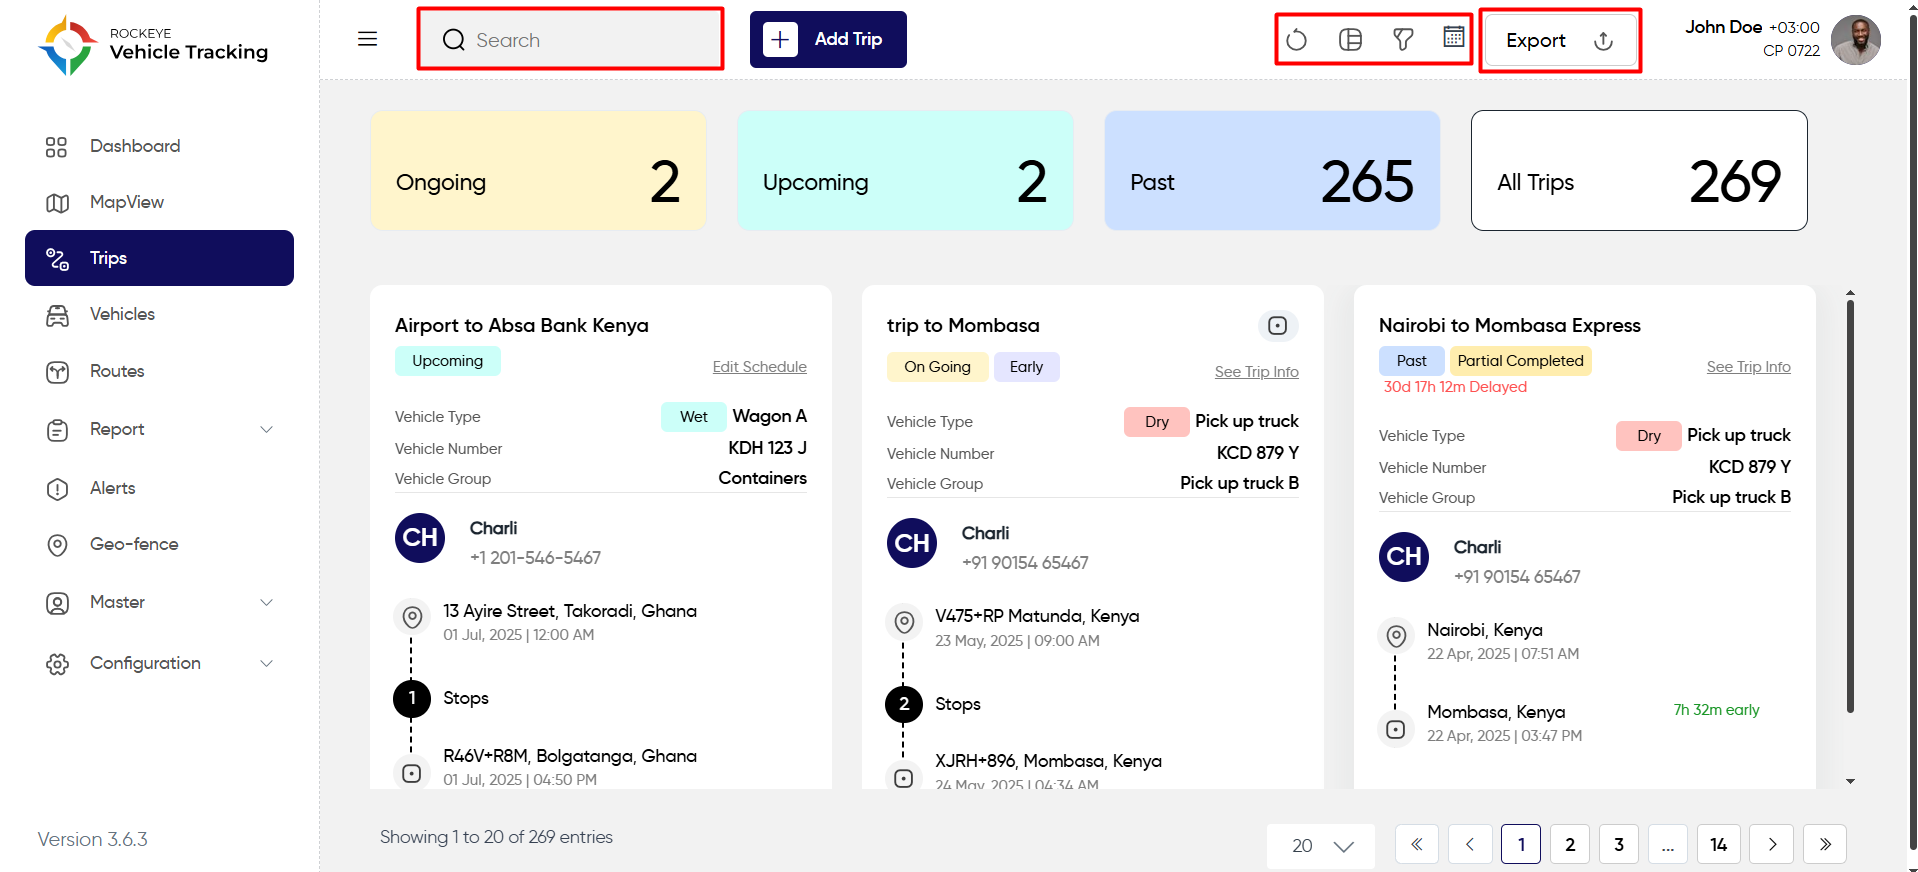Open the column layout icon
Image resolution: width=1918 pixels, height=872 pixels.
pos(1350,40)
